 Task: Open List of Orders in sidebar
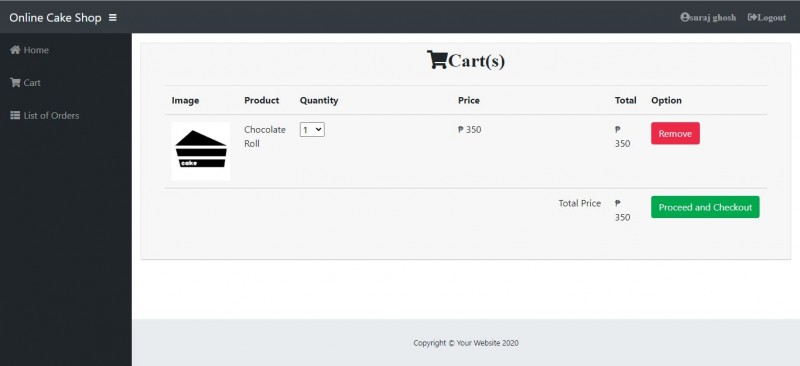tap(45, 115)
